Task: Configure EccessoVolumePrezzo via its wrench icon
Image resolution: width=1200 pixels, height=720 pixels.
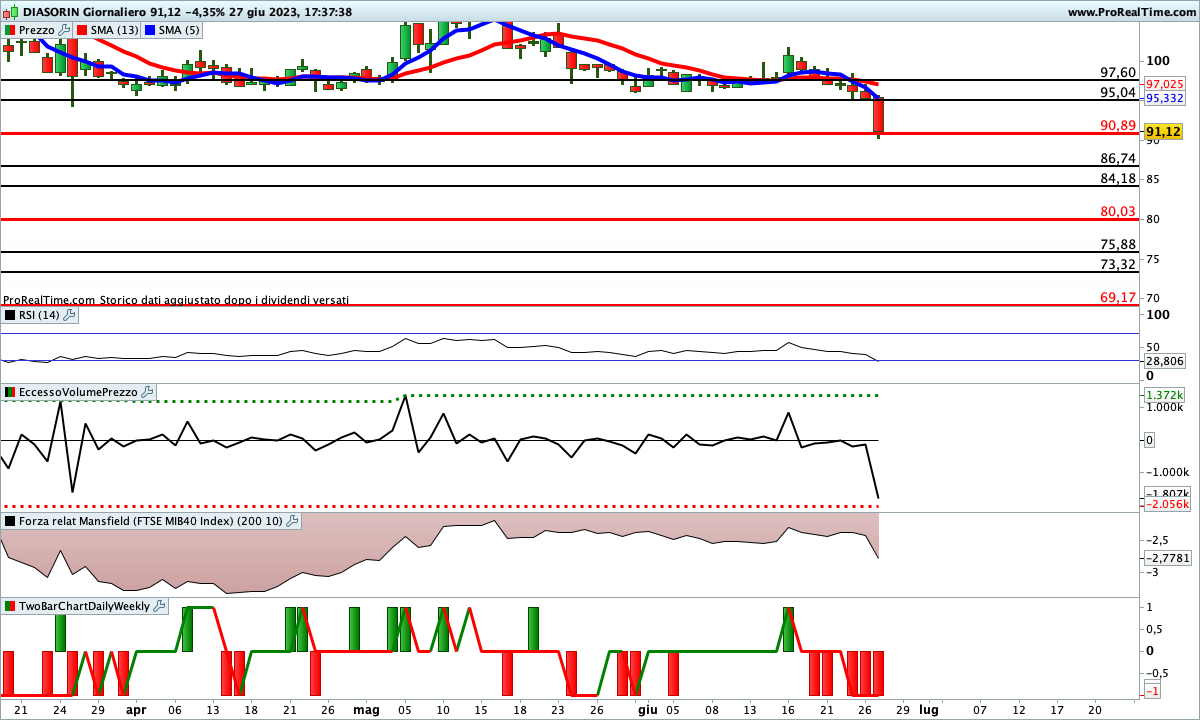Action: pos(148,393)
